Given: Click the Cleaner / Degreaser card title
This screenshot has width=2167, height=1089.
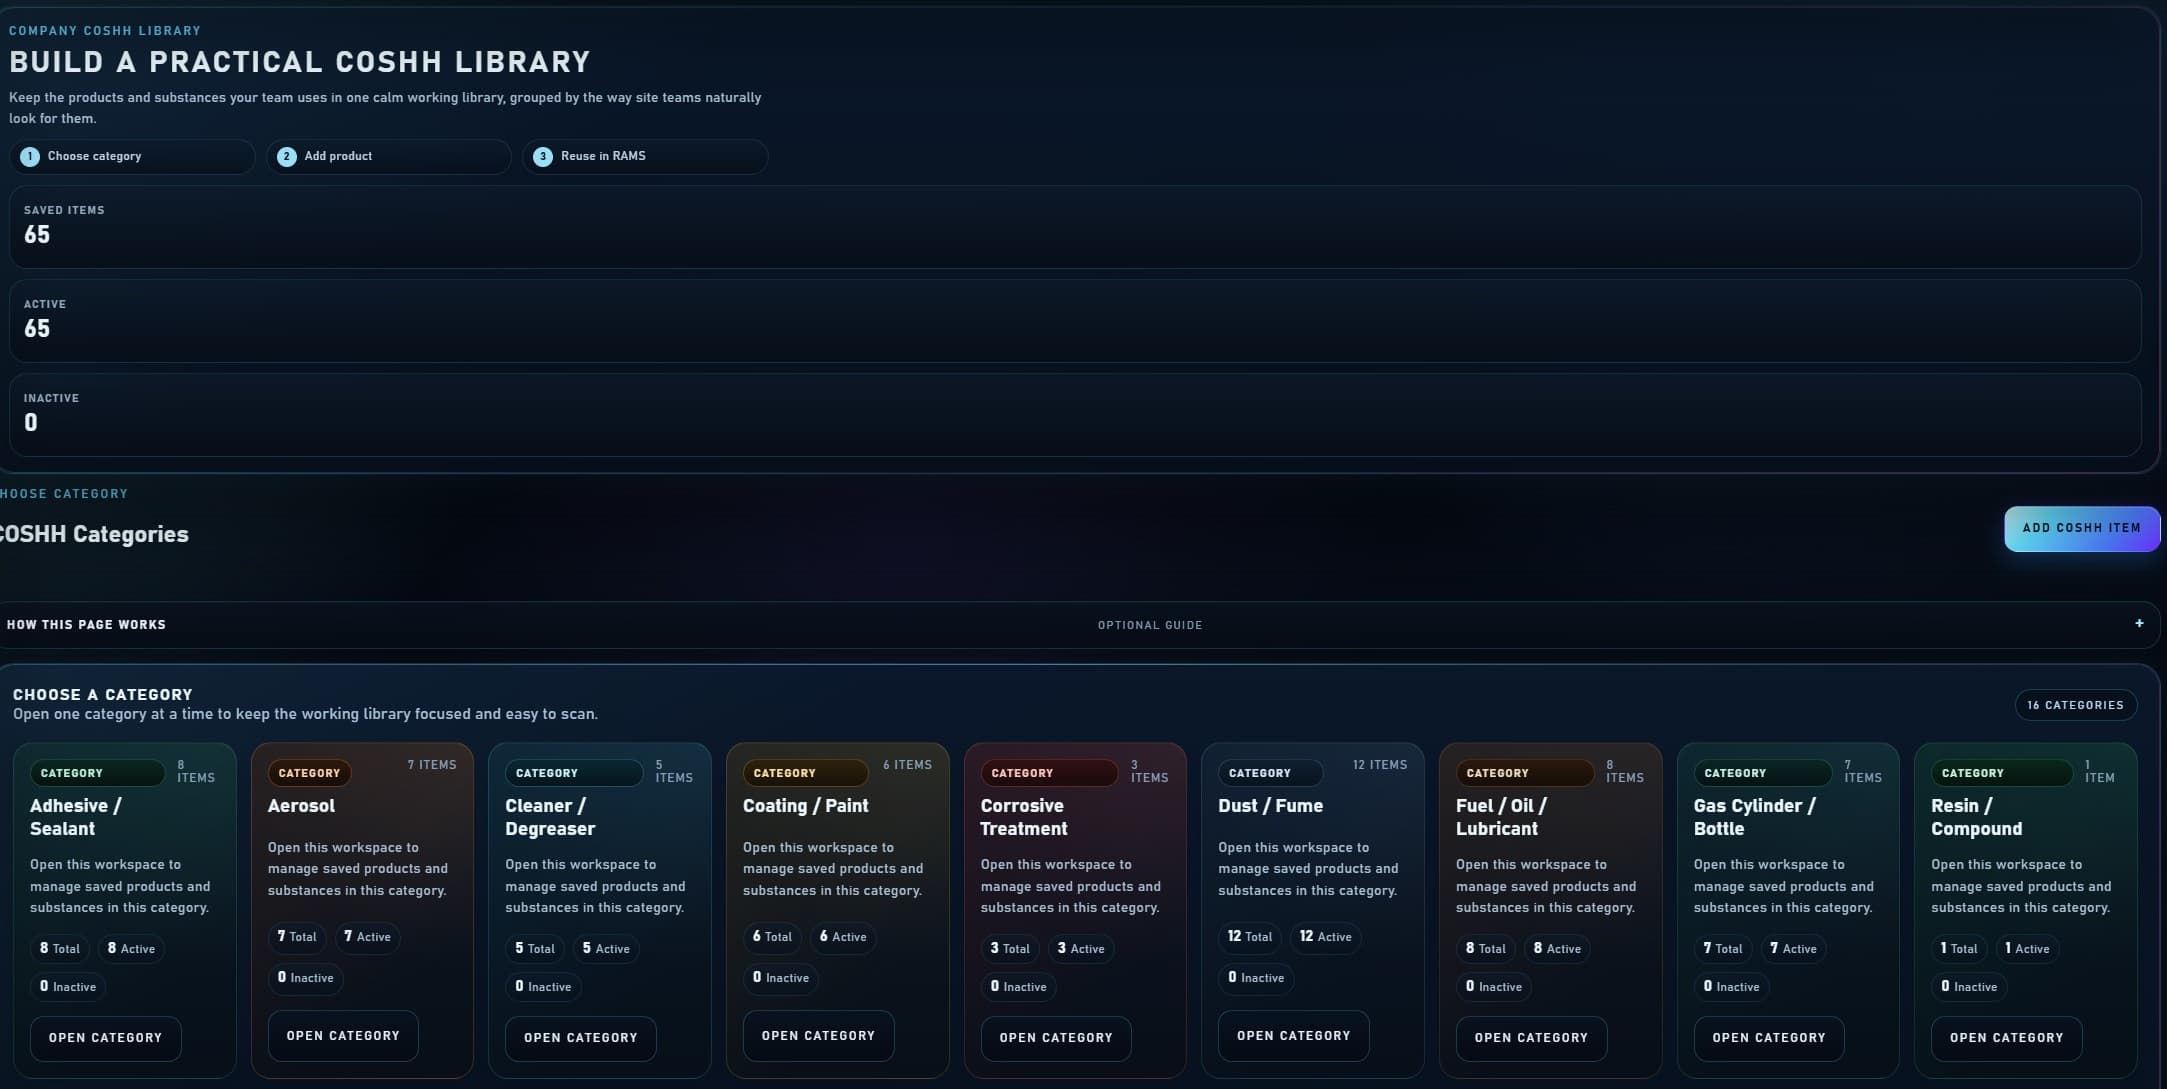Looking at the screenshot, I should [x=550, y=817].
